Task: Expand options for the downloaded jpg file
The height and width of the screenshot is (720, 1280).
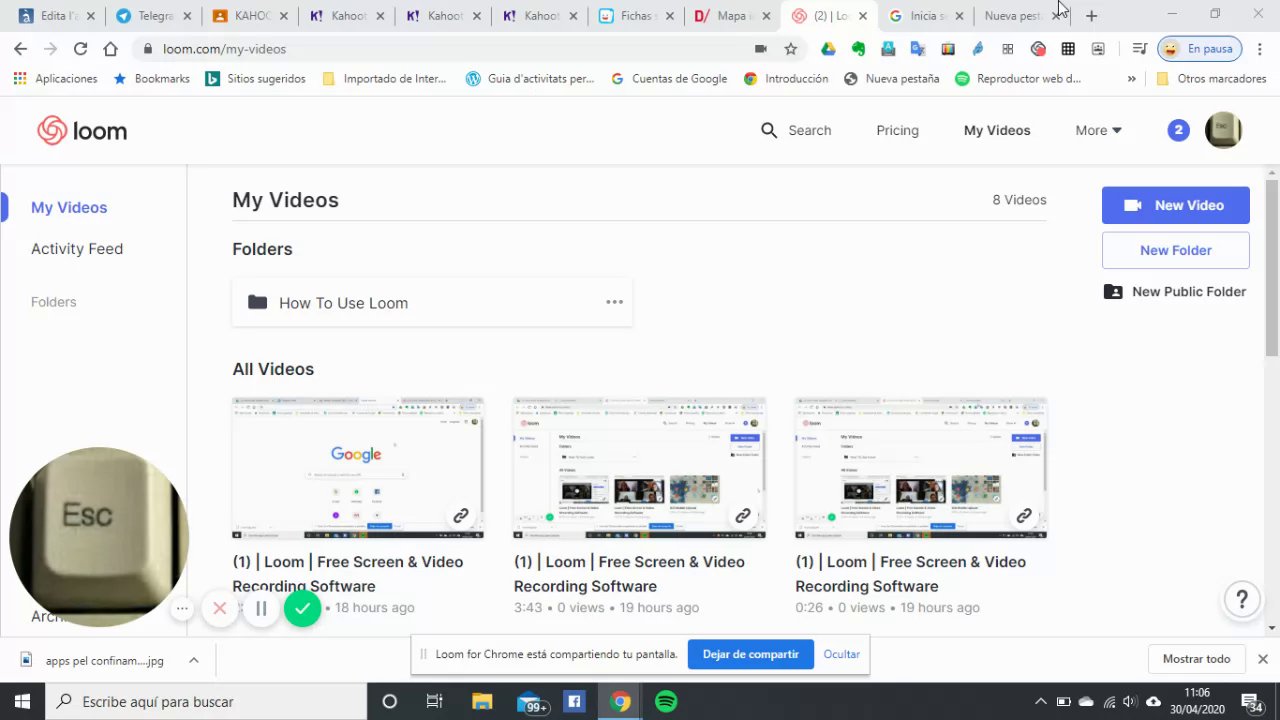Action: (194, 660)
